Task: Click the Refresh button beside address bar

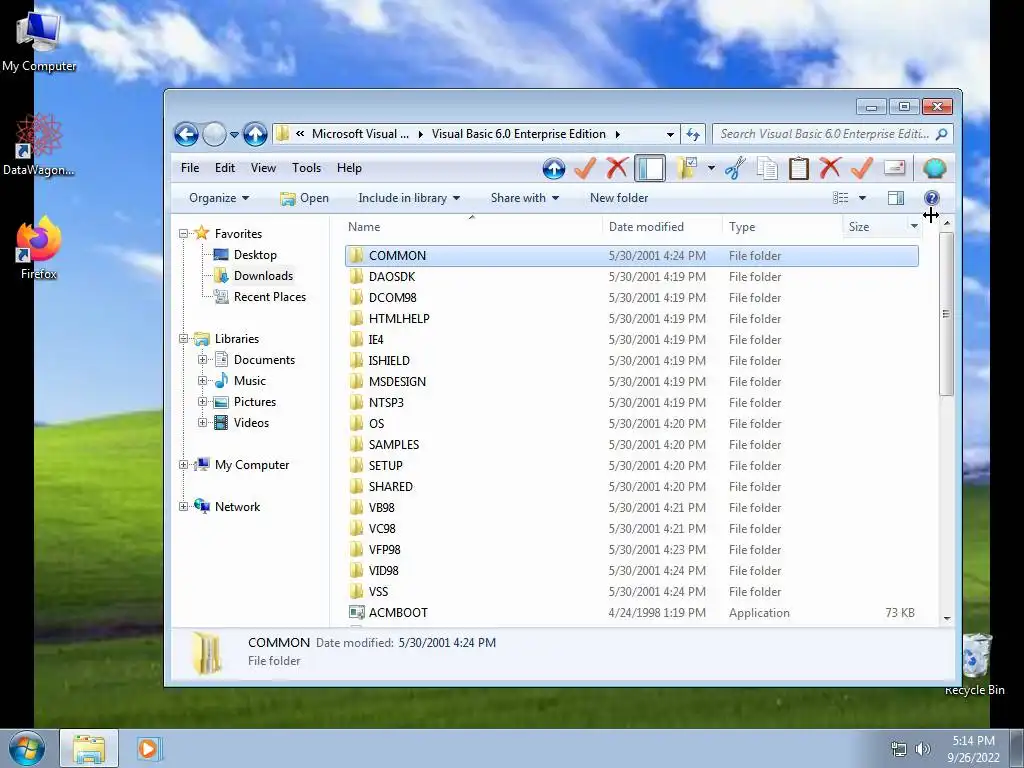Action: pos(693,135)
